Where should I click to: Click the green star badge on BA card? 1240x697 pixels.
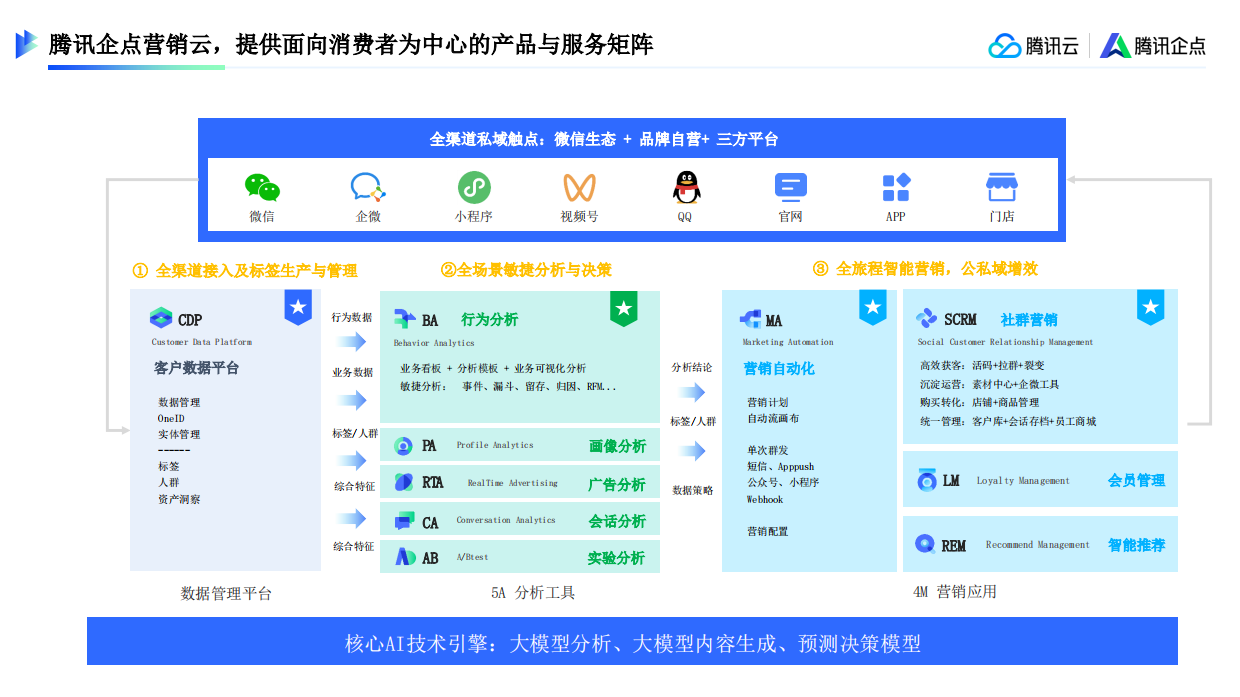click(x=624, y=308)
